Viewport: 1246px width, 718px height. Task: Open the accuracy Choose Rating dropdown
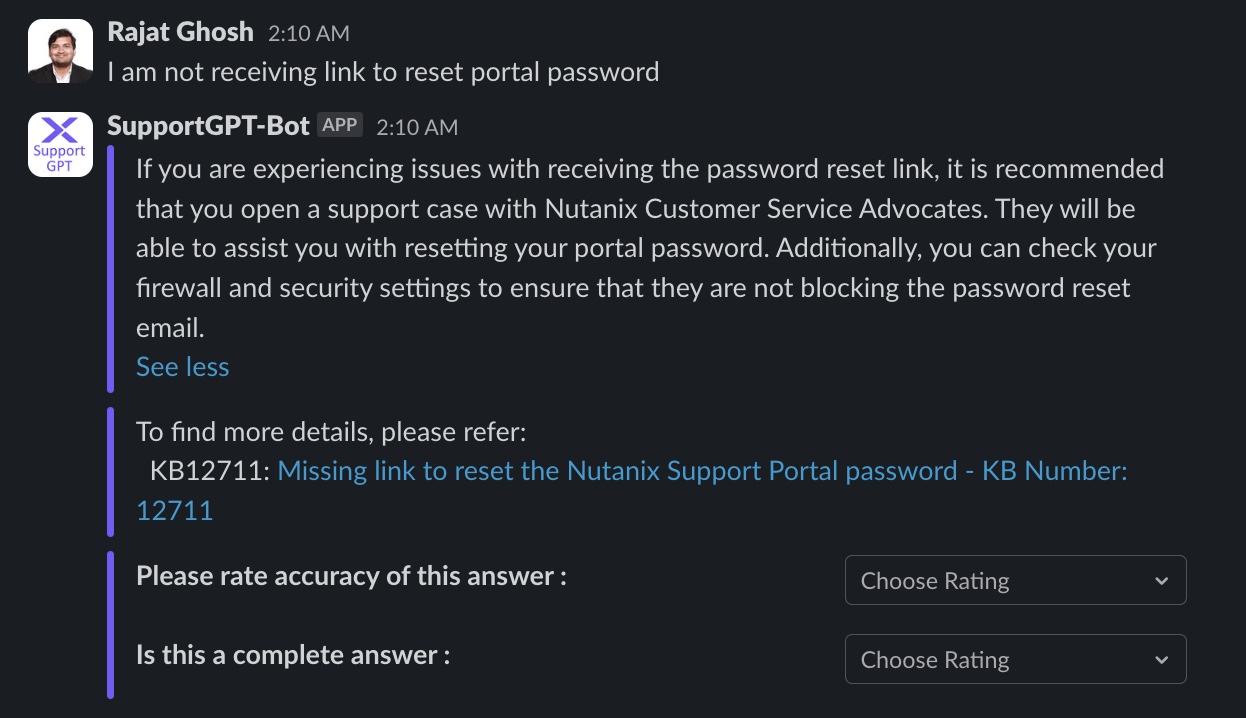(1015, 581)
